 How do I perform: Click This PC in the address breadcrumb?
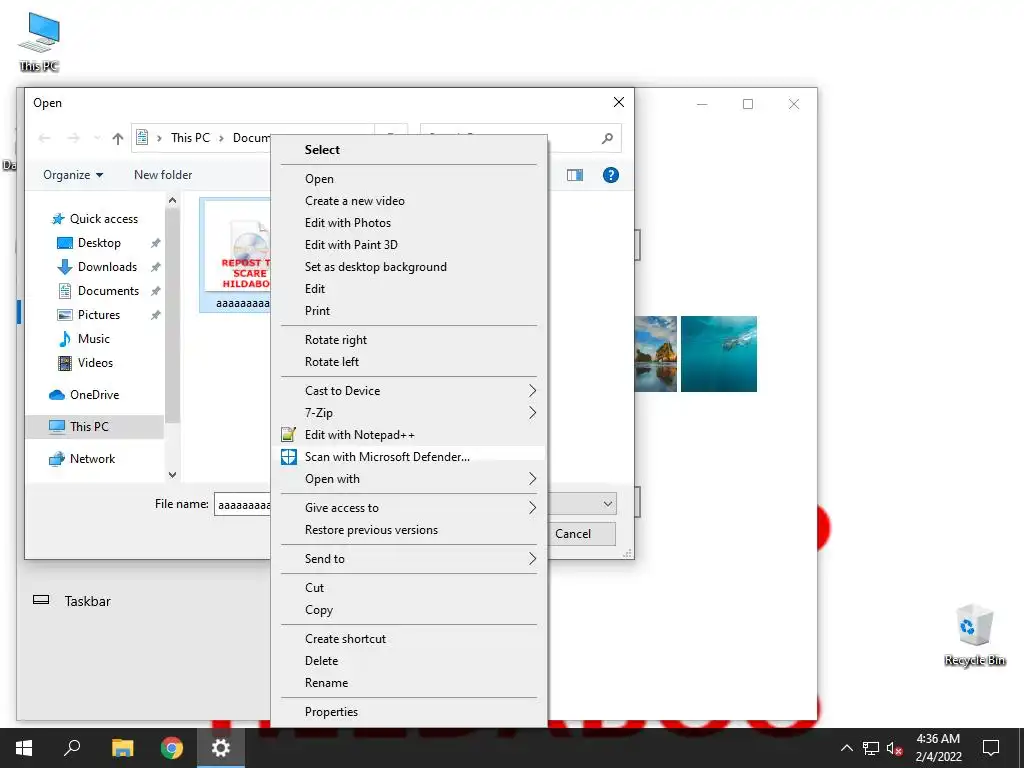point(190,138)
